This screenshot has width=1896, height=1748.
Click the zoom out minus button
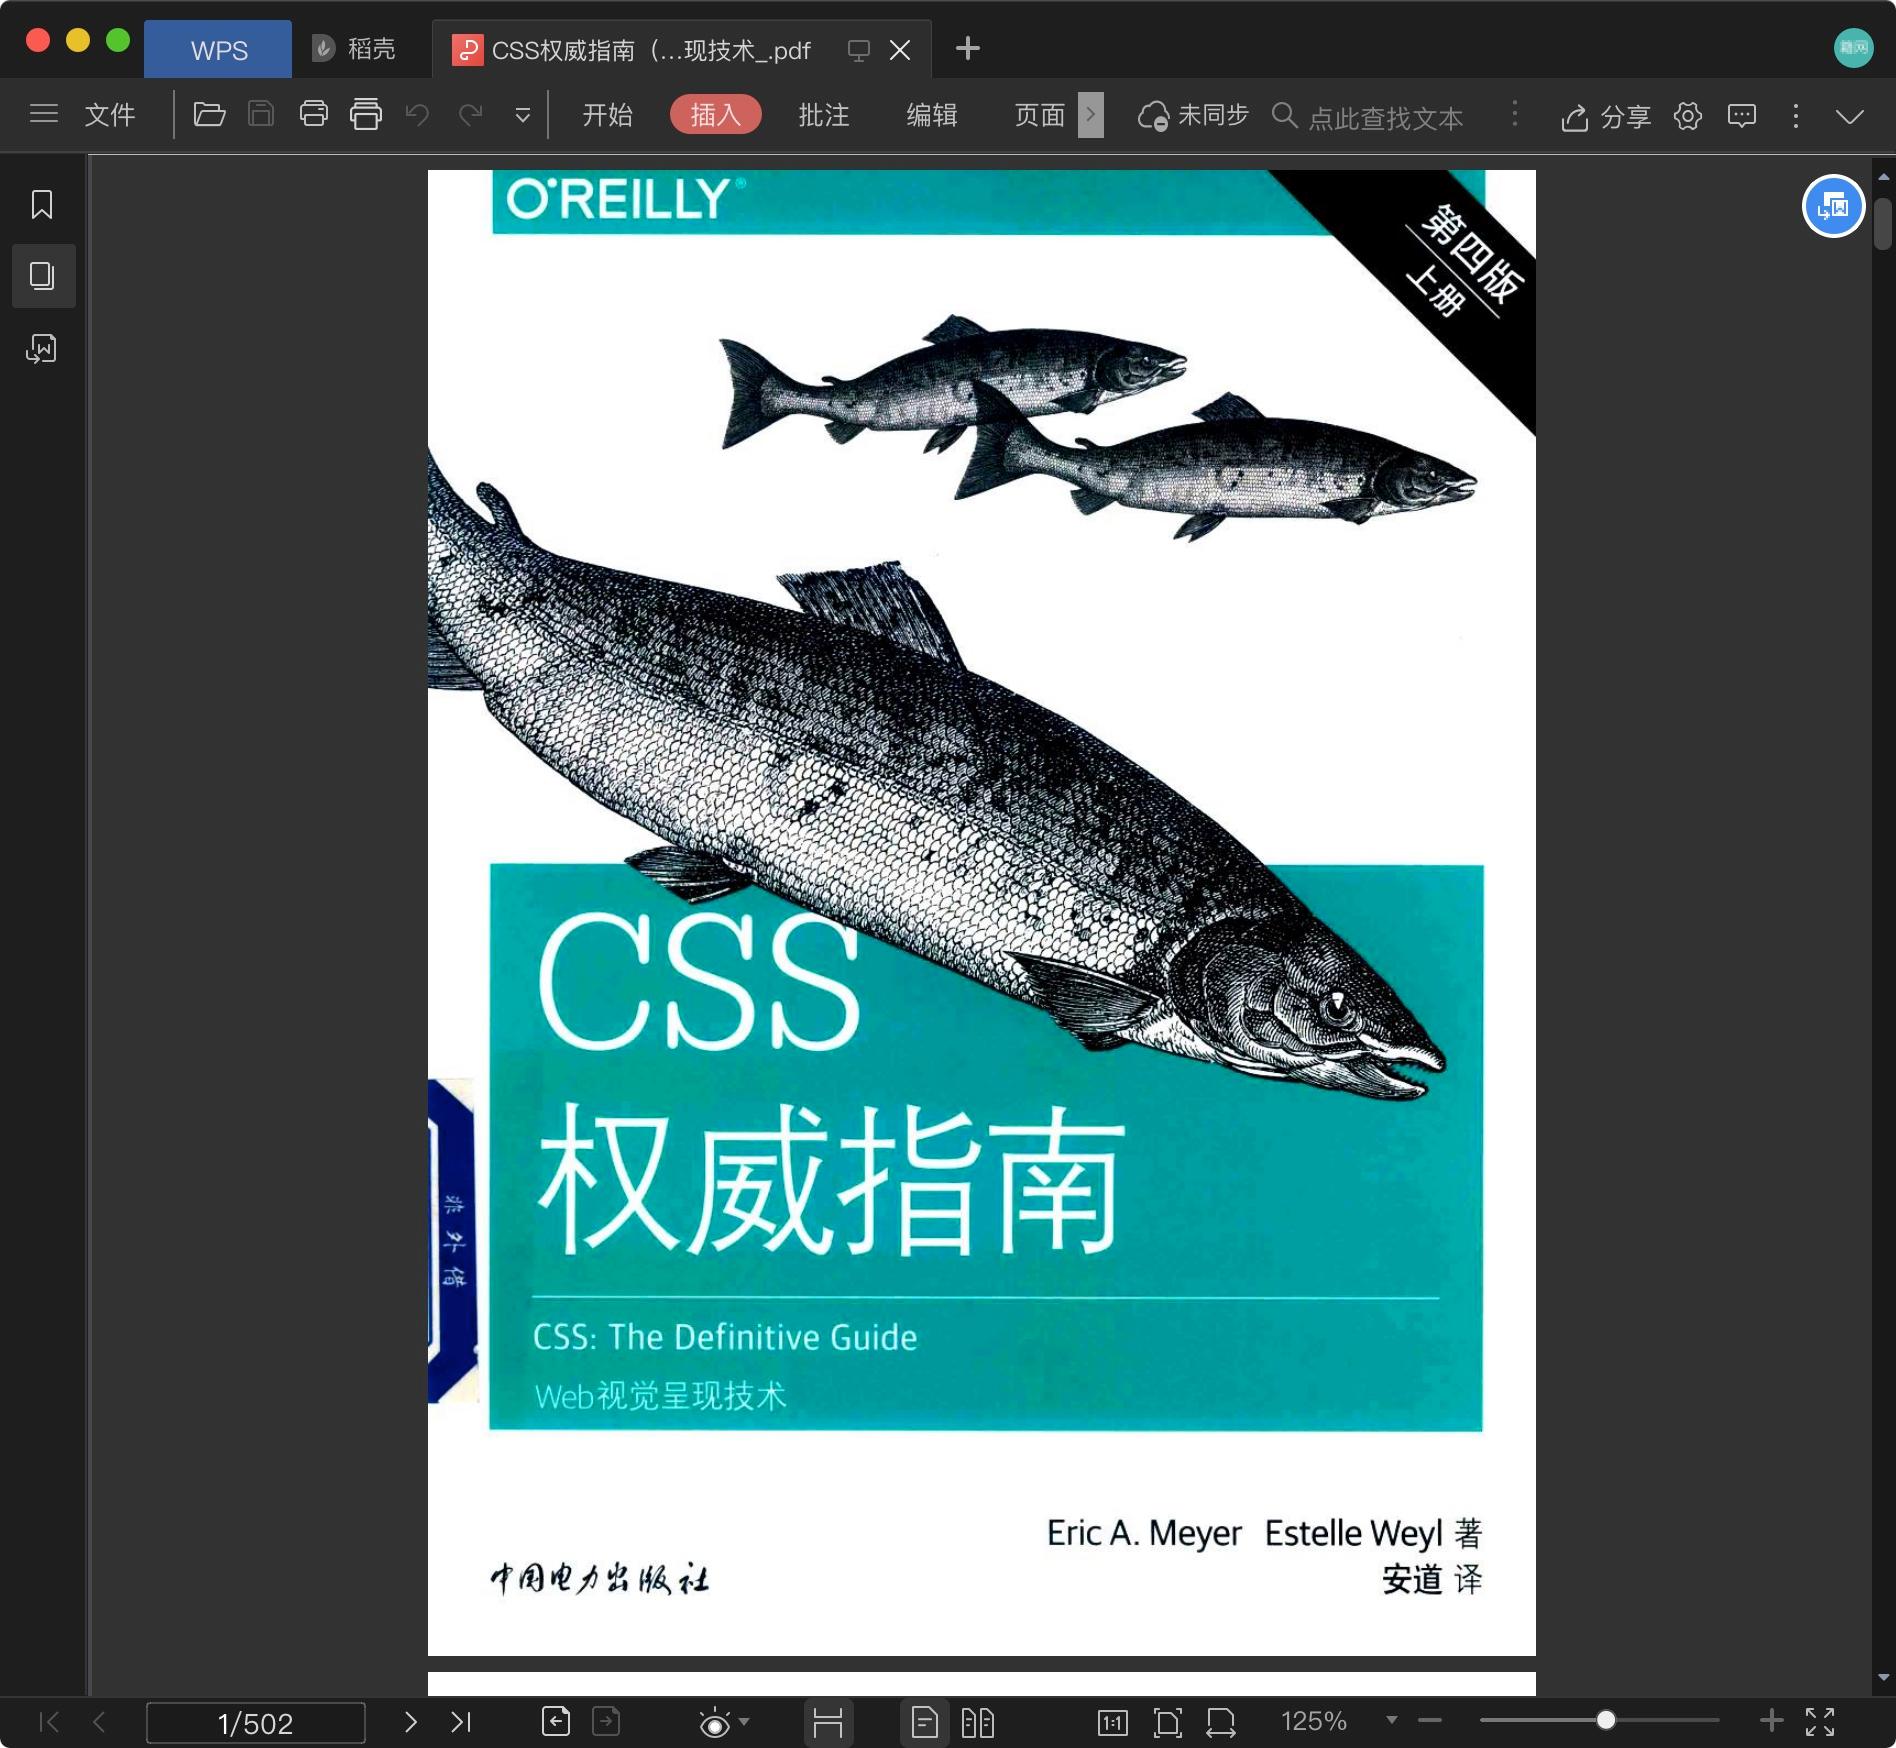click(x=1430, y=1721)
